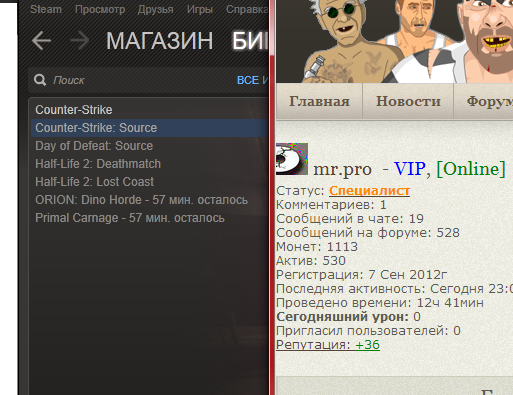Click the Steam back arrow
The height and width of the screenshot is (395, 513).
(41, 40)
